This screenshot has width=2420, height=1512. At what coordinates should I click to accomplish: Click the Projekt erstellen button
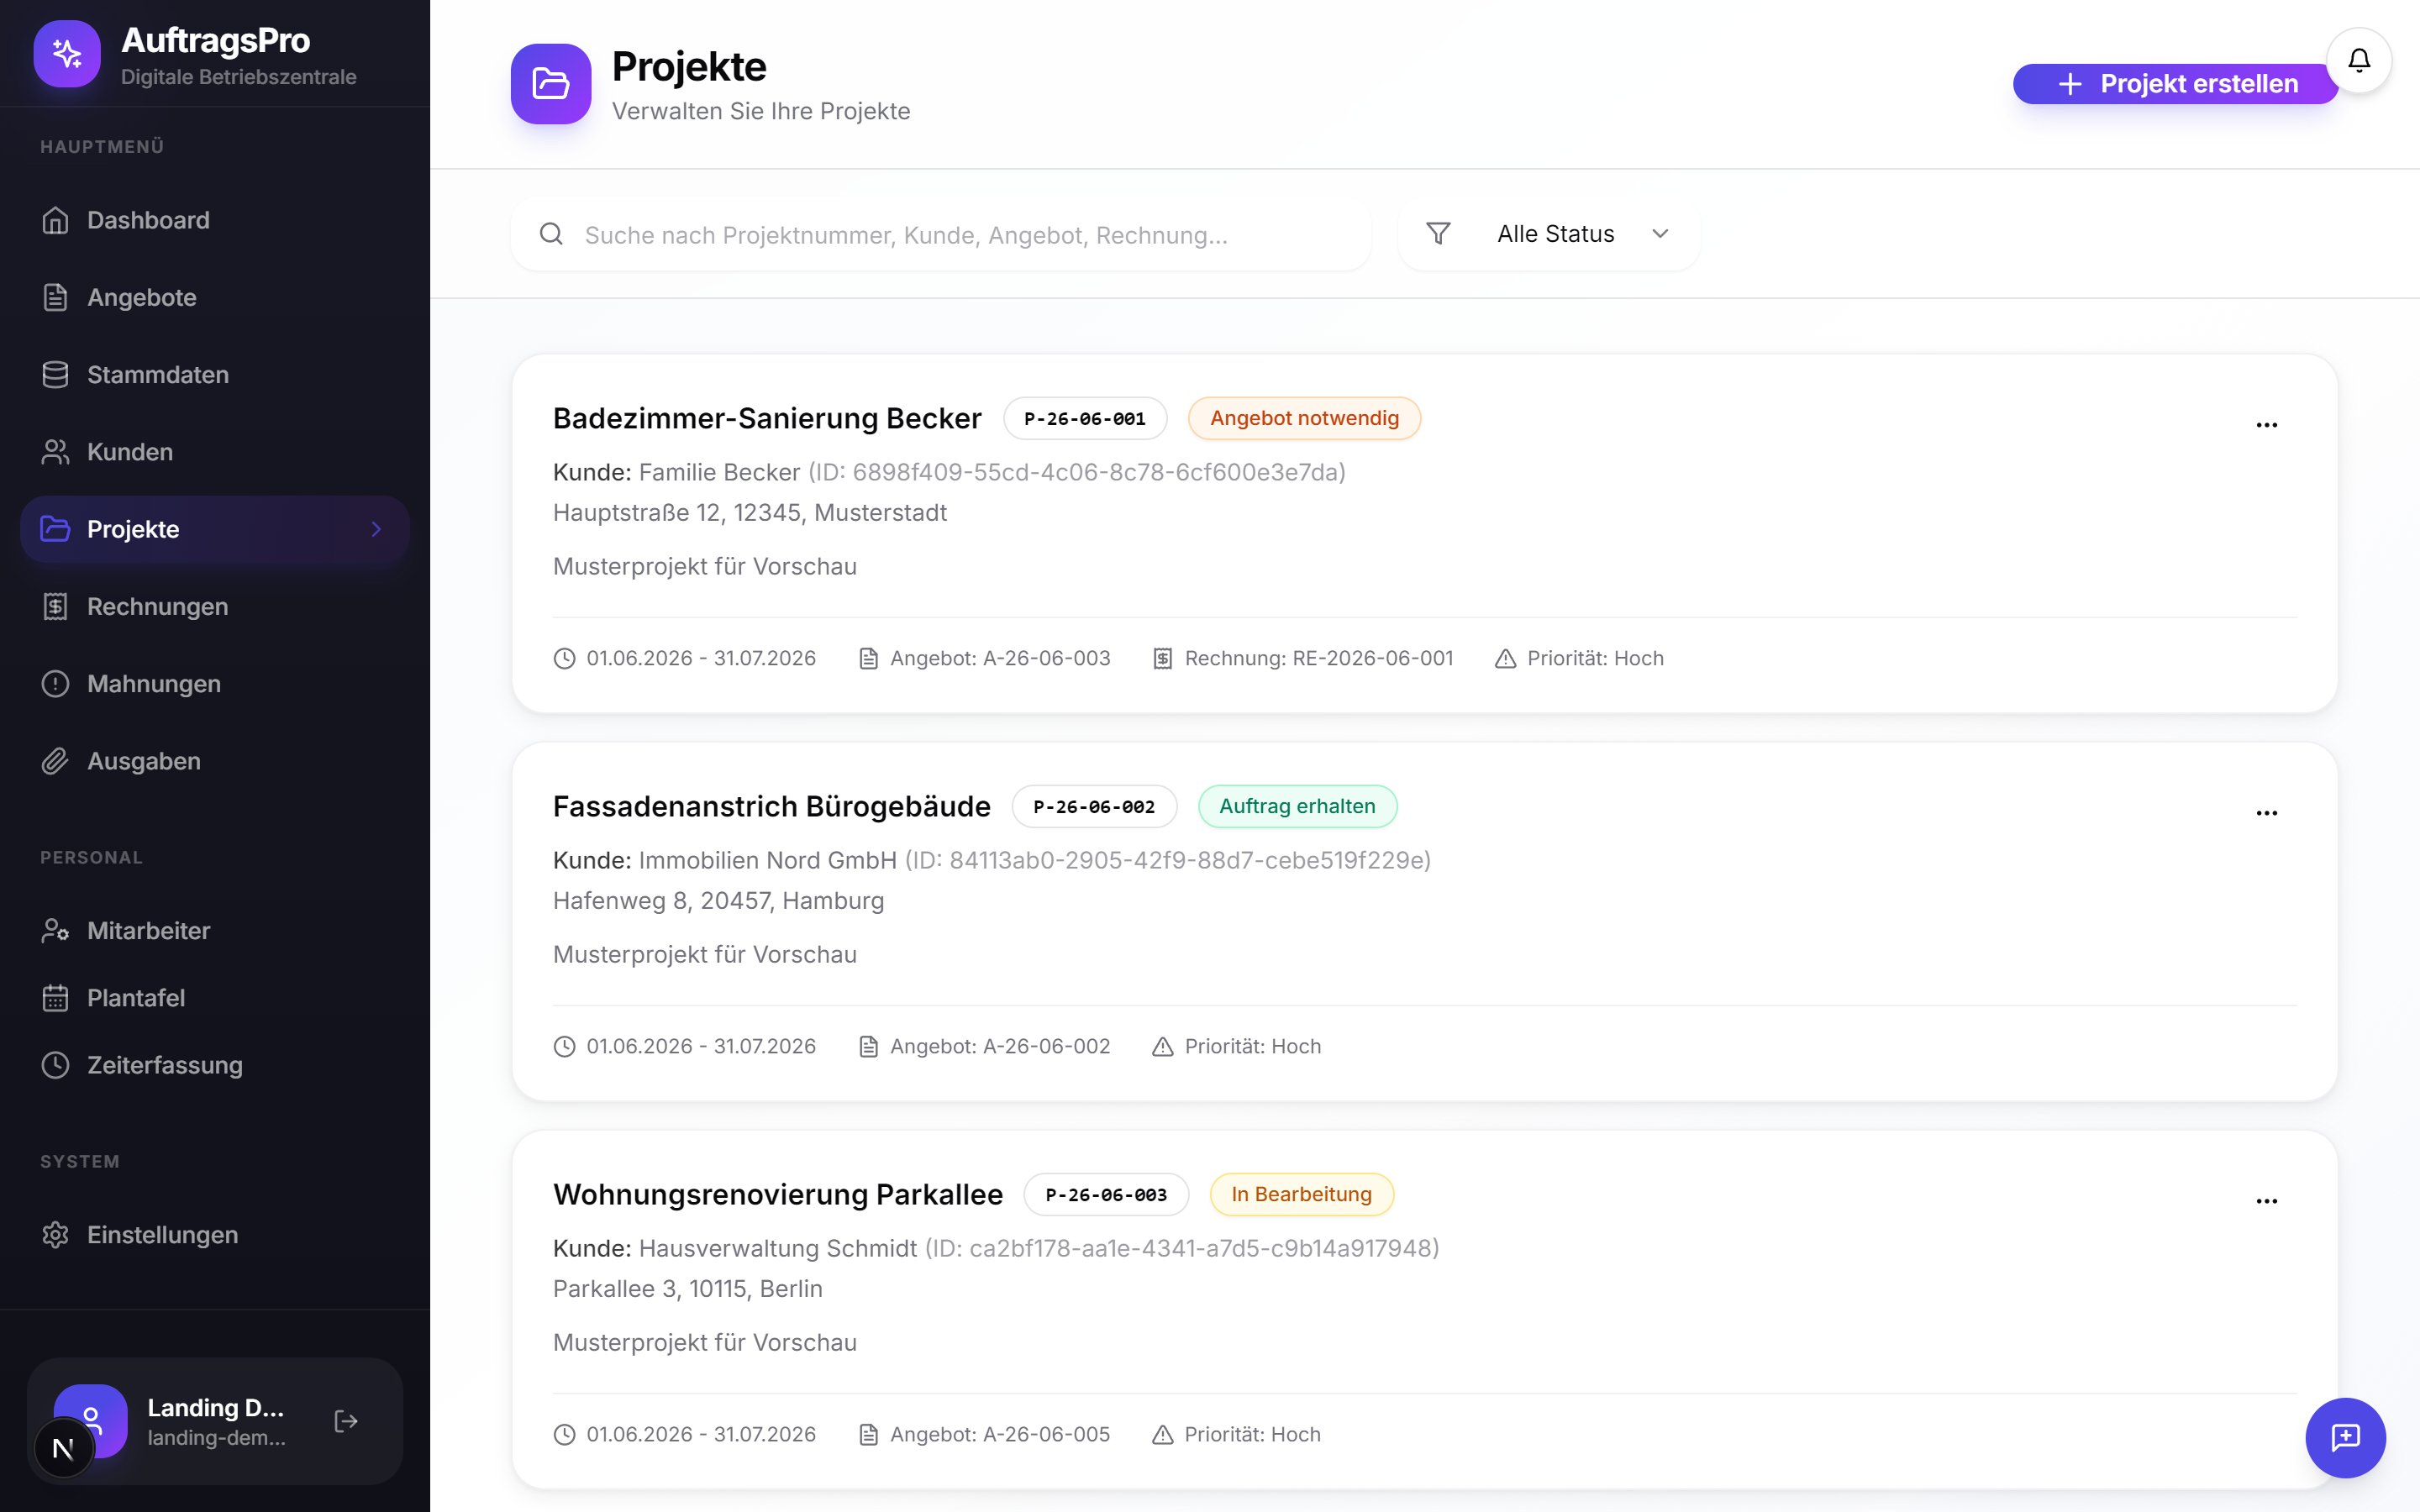2175,84
